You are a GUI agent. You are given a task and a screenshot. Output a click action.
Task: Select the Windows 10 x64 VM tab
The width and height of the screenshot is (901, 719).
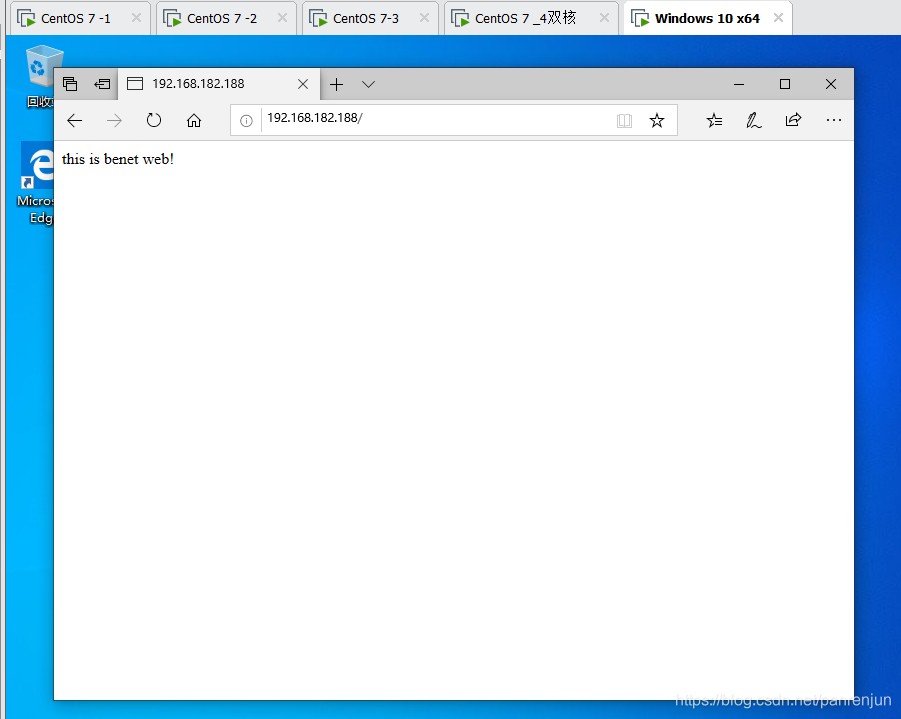tap(708, 18)
